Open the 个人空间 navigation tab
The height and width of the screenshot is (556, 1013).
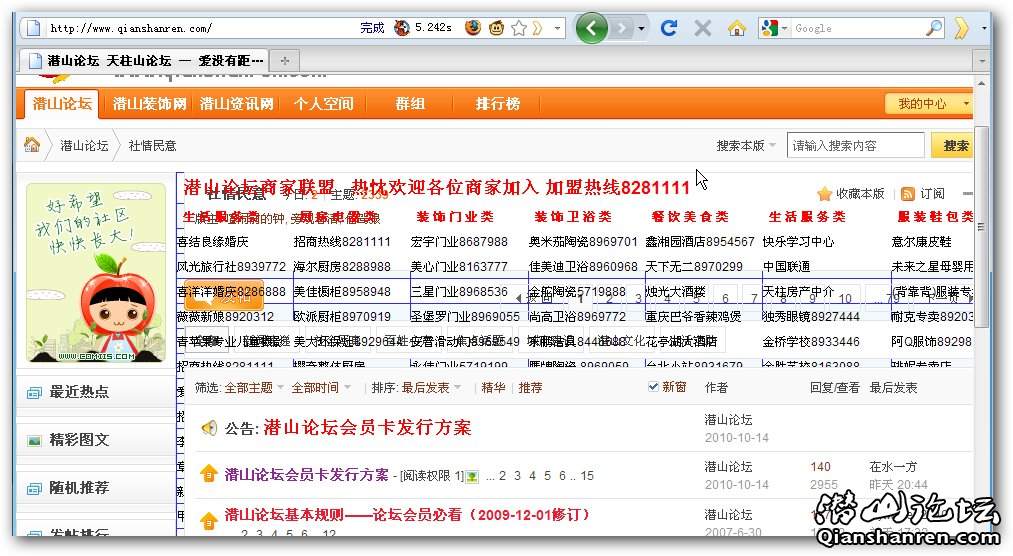(x=324, y=103)
